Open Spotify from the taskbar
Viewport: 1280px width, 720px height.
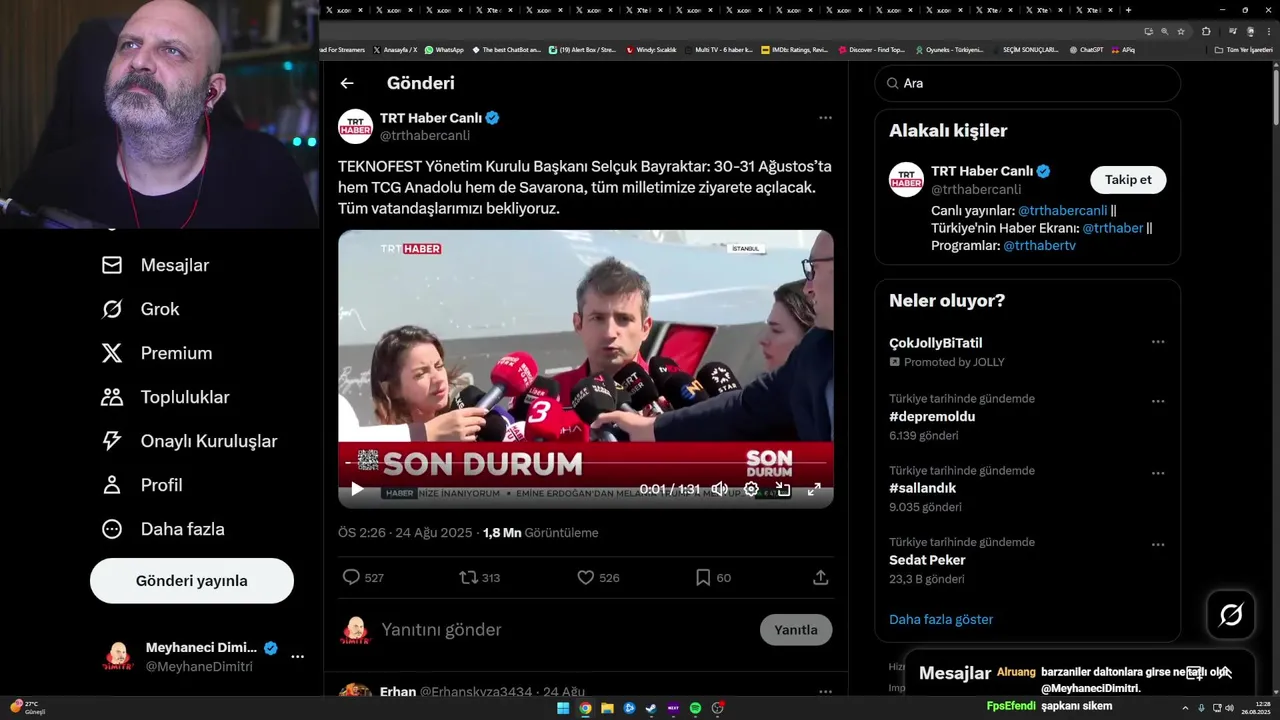coord(695,708)
